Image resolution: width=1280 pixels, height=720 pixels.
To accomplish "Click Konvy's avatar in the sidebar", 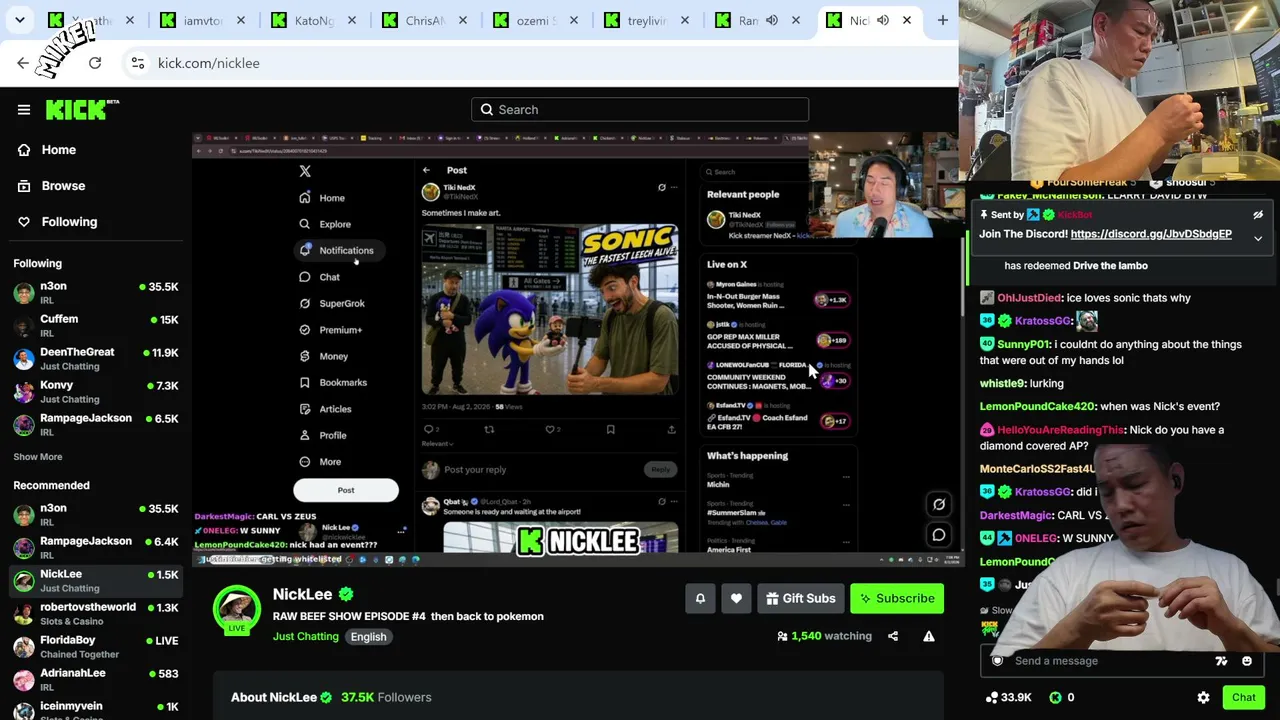I will pyautogui.click(x=23, y=392).
